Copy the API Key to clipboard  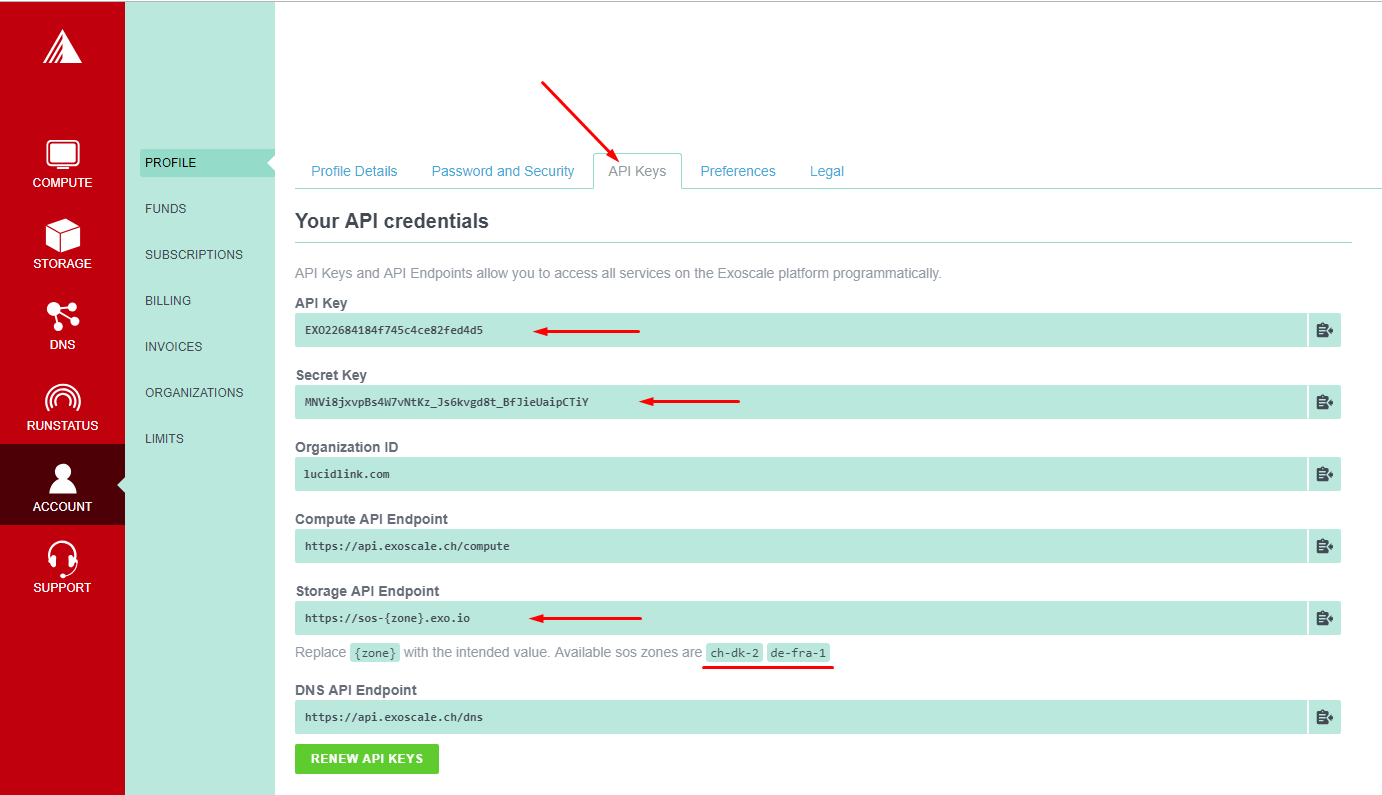click(1325, 330)
